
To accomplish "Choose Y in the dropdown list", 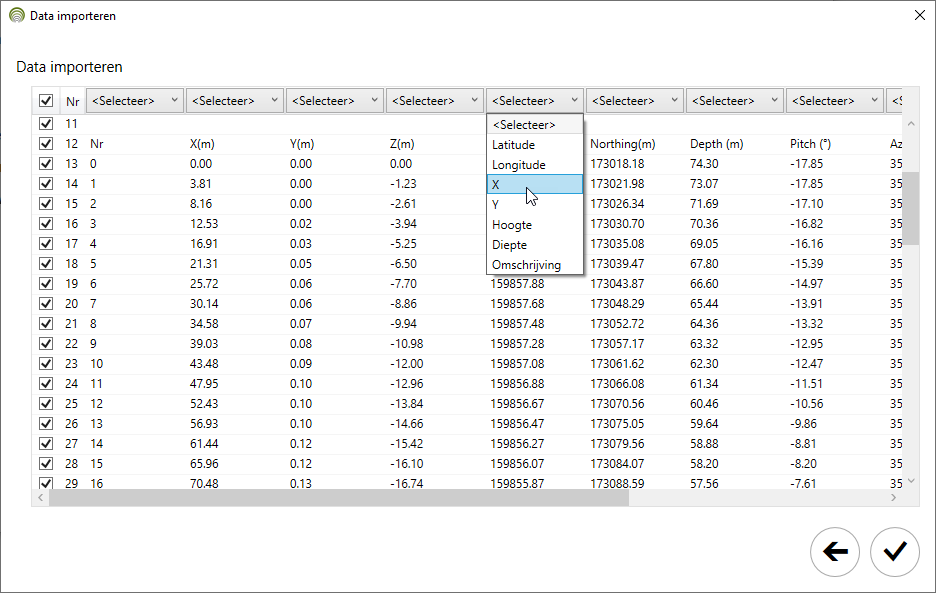I will click(535, 205).
